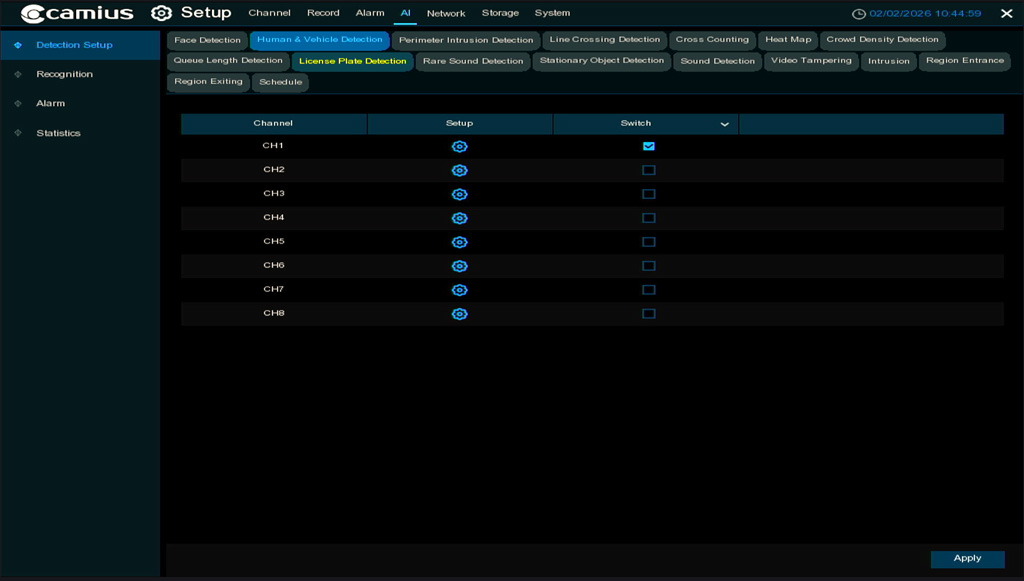Screen dimensions: 1024x581
Task: Open the Heat Map tab
Action: click(x=788, y=40)
